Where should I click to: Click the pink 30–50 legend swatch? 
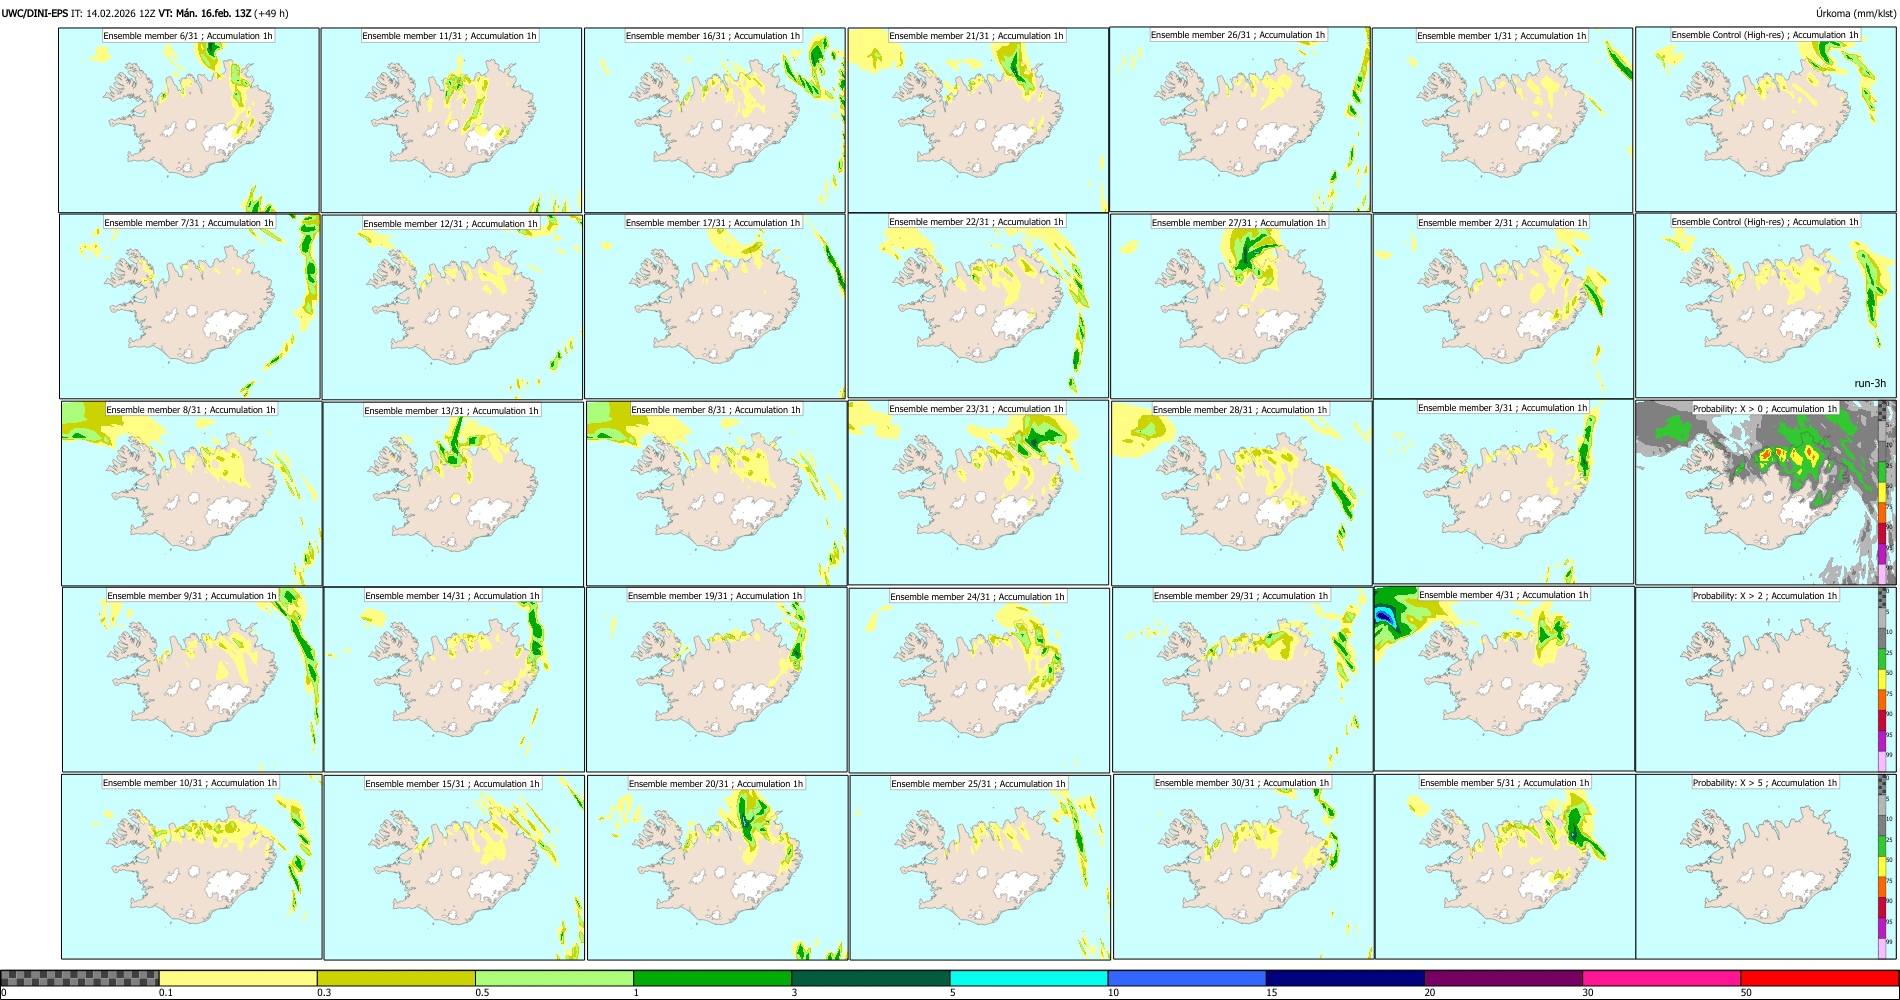(1662, 978)
